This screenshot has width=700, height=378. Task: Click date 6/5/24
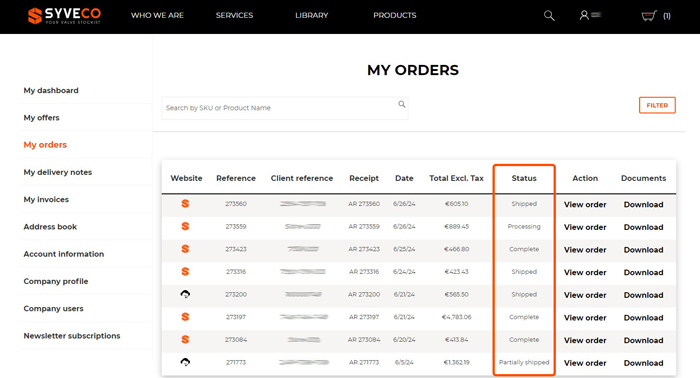tap(404, 362)
